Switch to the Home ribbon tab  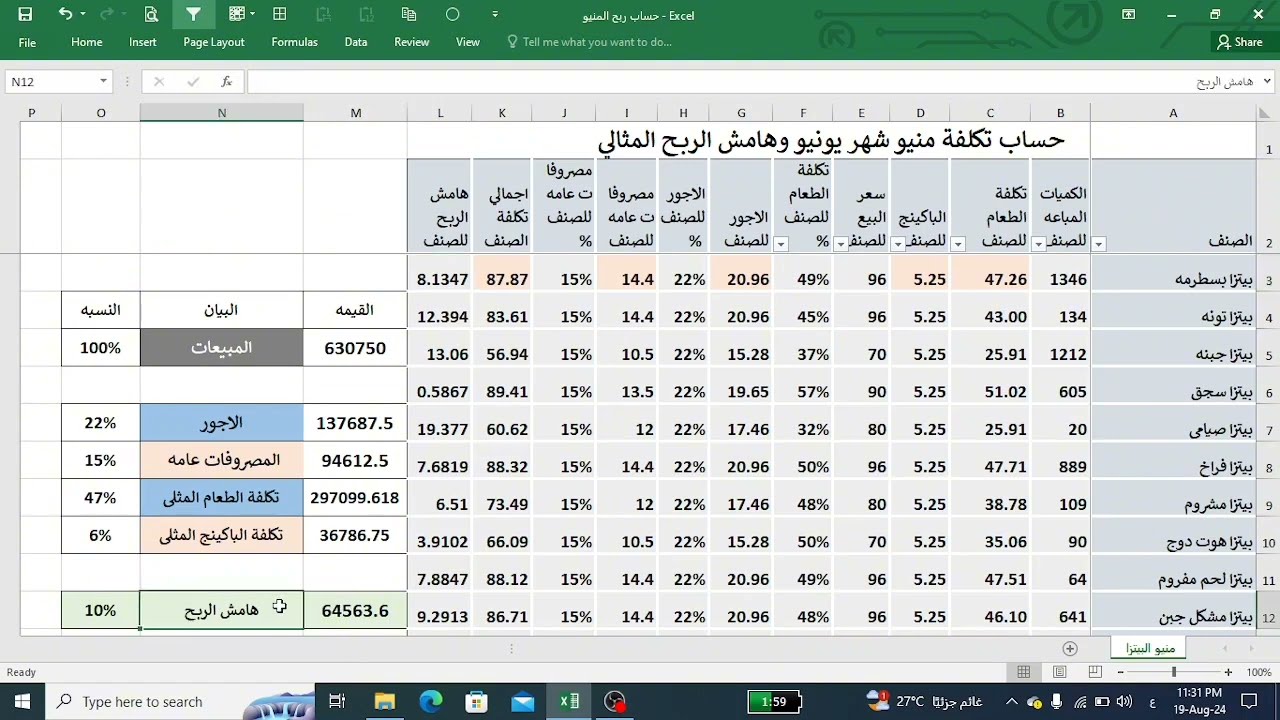click(x=87, y=42)
